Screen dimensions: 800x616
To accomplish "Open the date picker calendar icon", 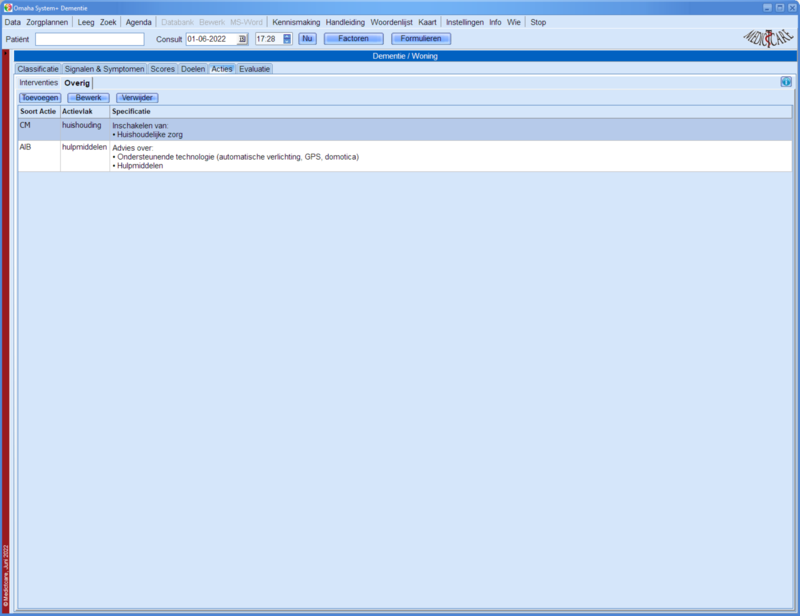I will [x=242, y=39].
